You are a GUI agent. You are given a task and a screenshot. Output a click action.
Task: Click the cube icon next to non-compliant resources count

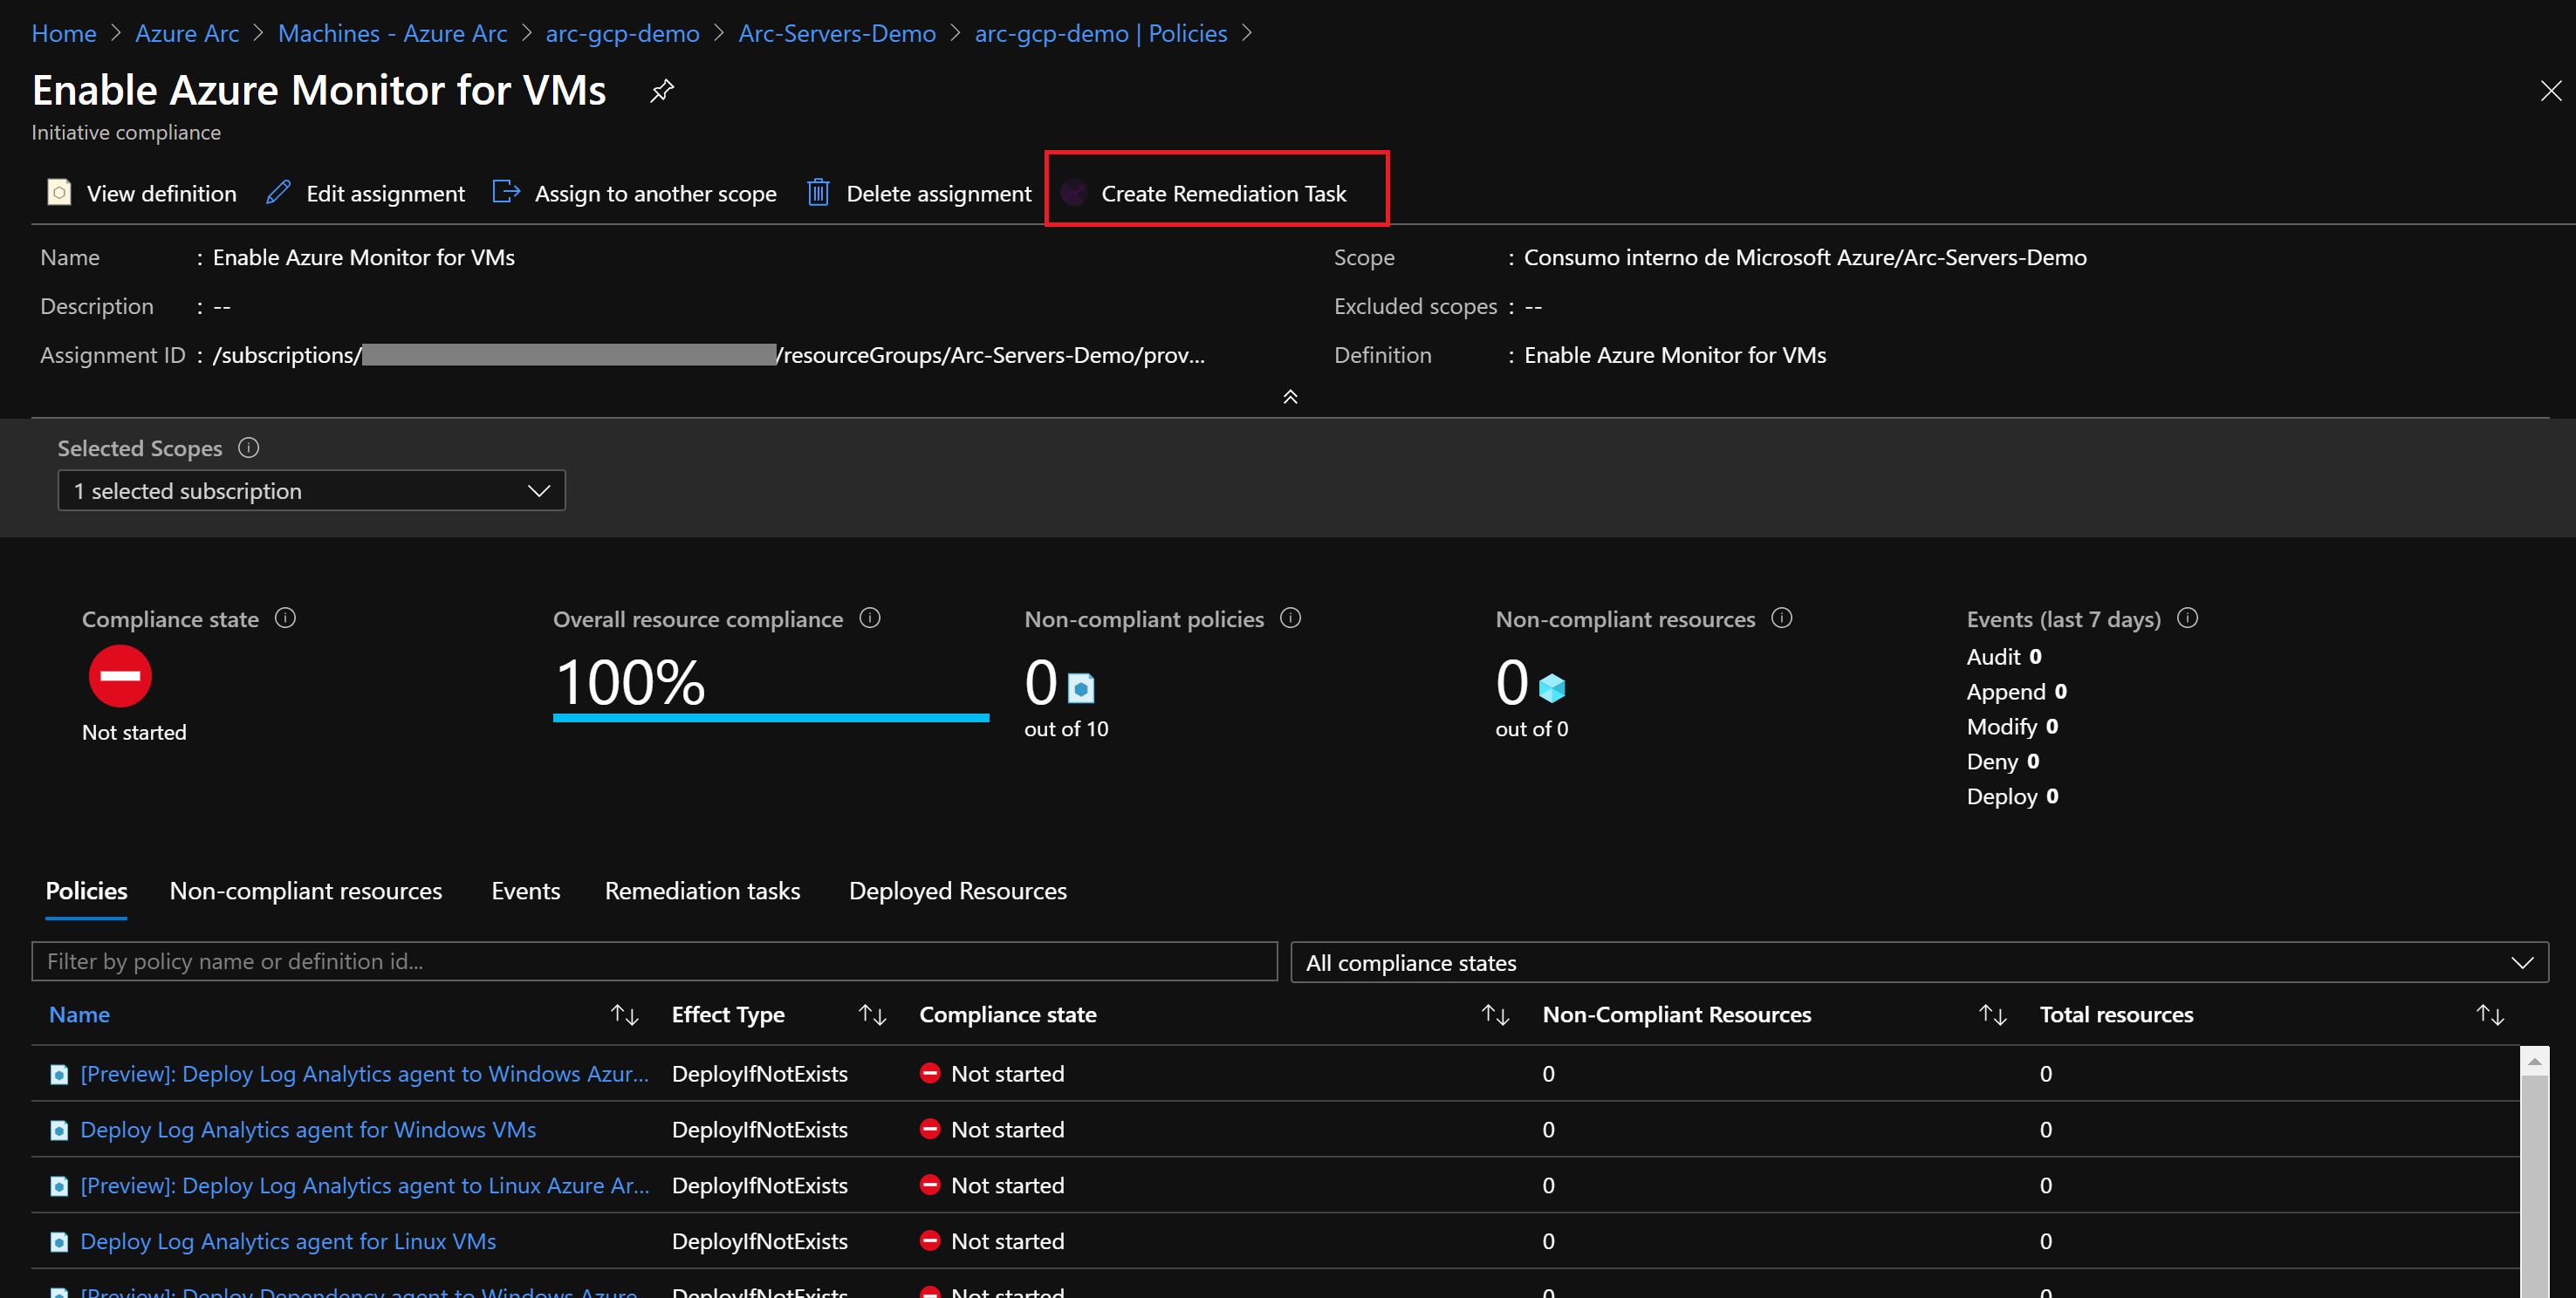tap(1552, 688)
